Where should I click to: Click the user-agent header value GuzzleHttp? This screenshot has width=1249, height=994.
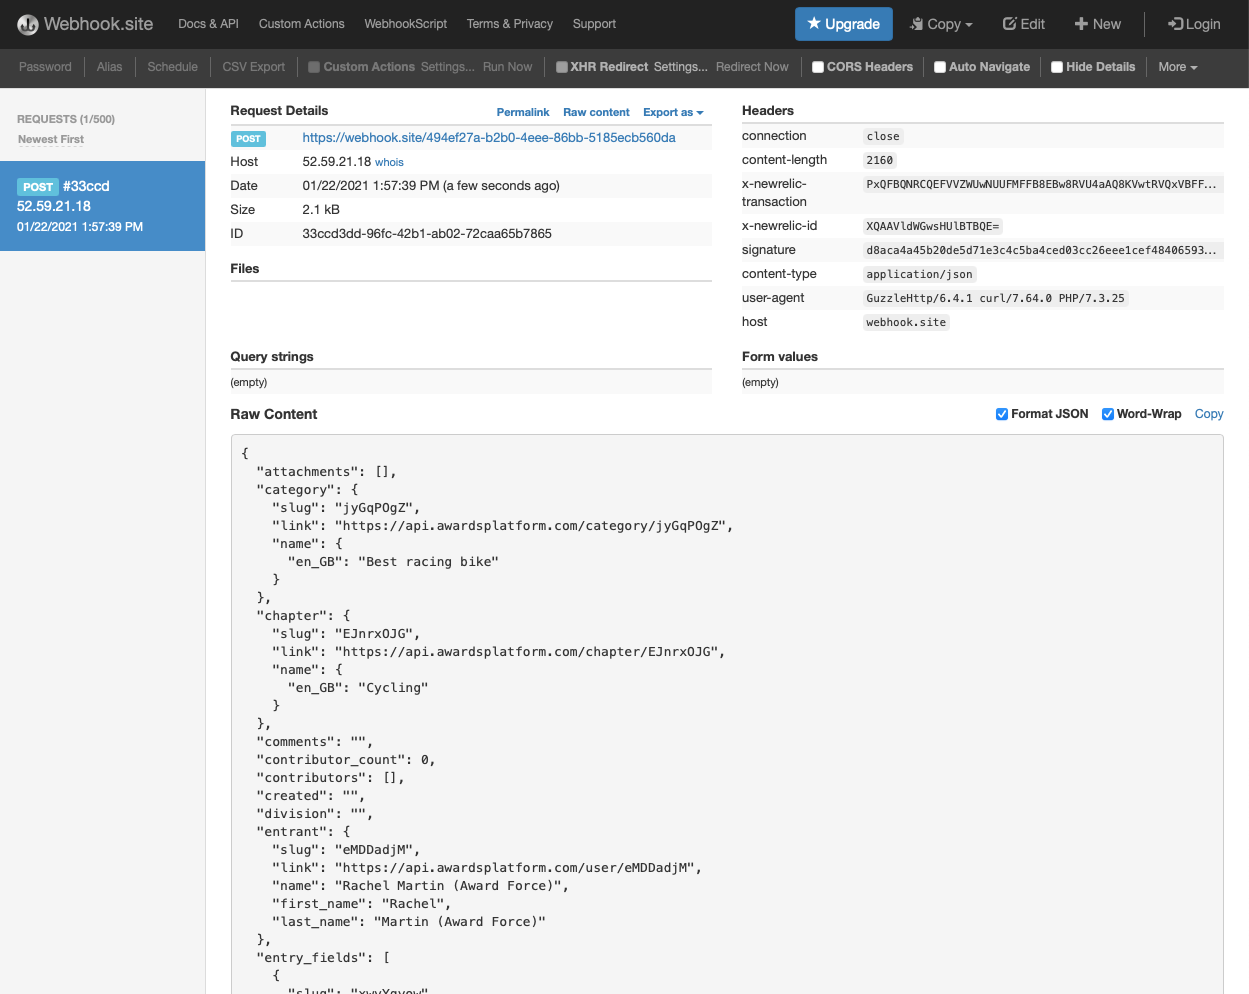(x=995, y=298)
